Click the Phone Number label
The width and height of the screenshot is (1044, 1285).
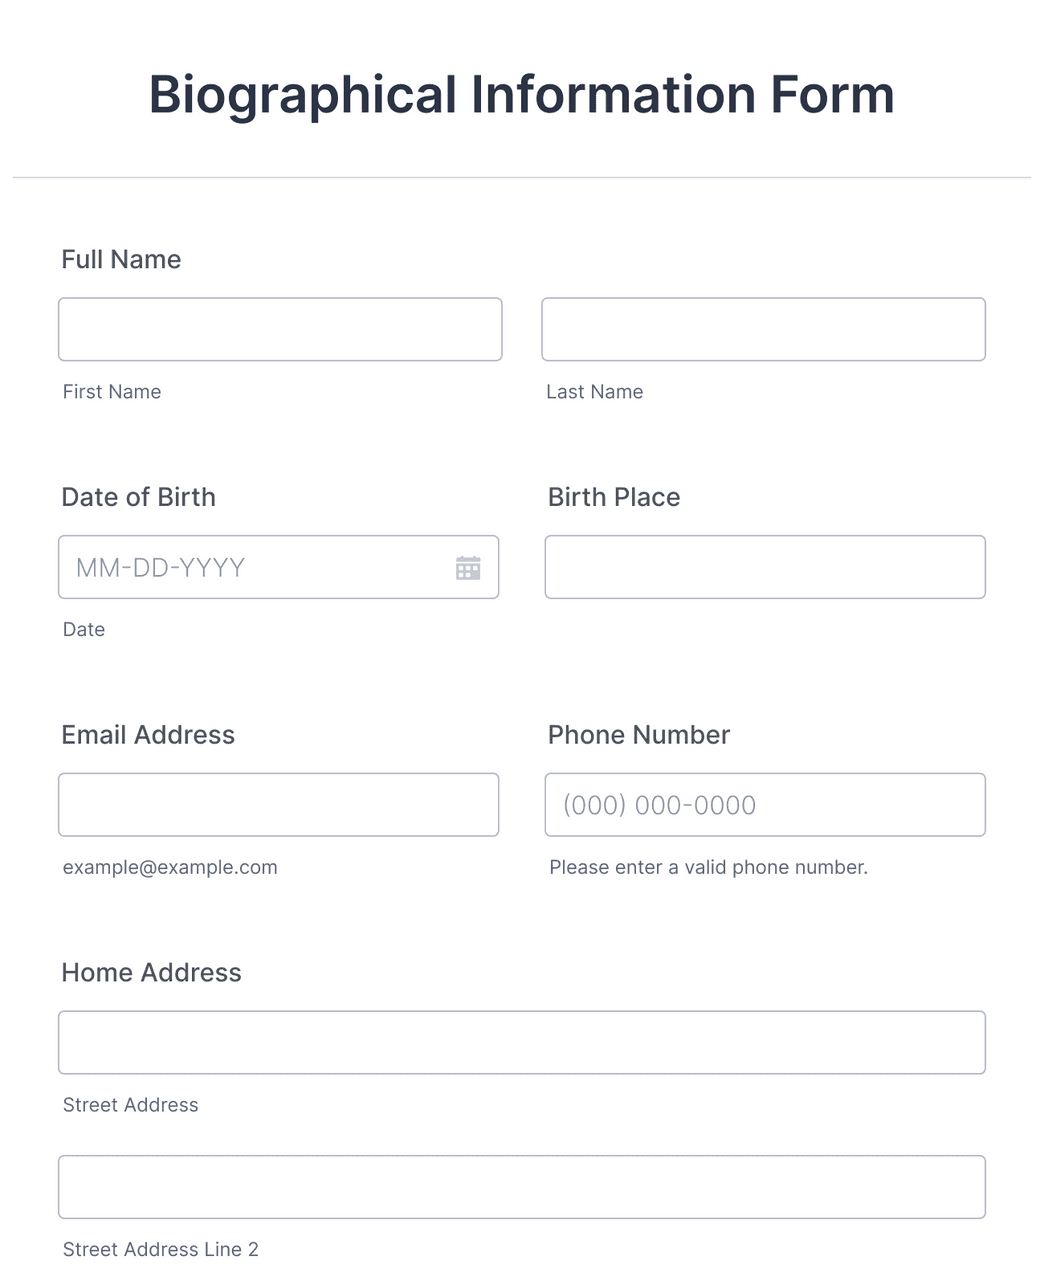[x=639, y=735]
